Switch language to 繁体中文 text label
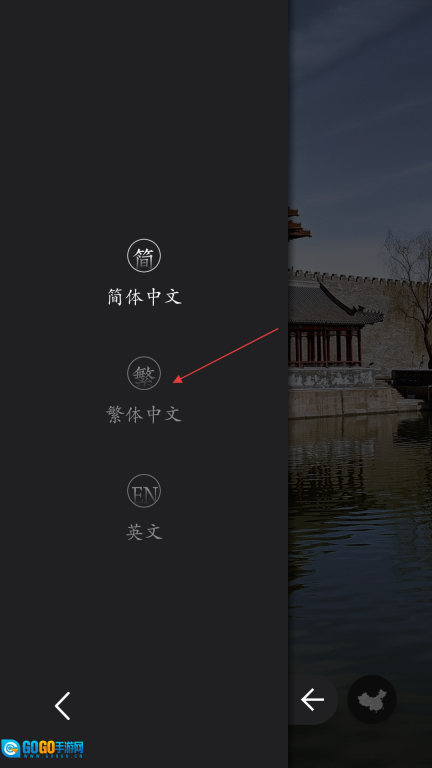 pyautogui.click(x=144, y=414)
